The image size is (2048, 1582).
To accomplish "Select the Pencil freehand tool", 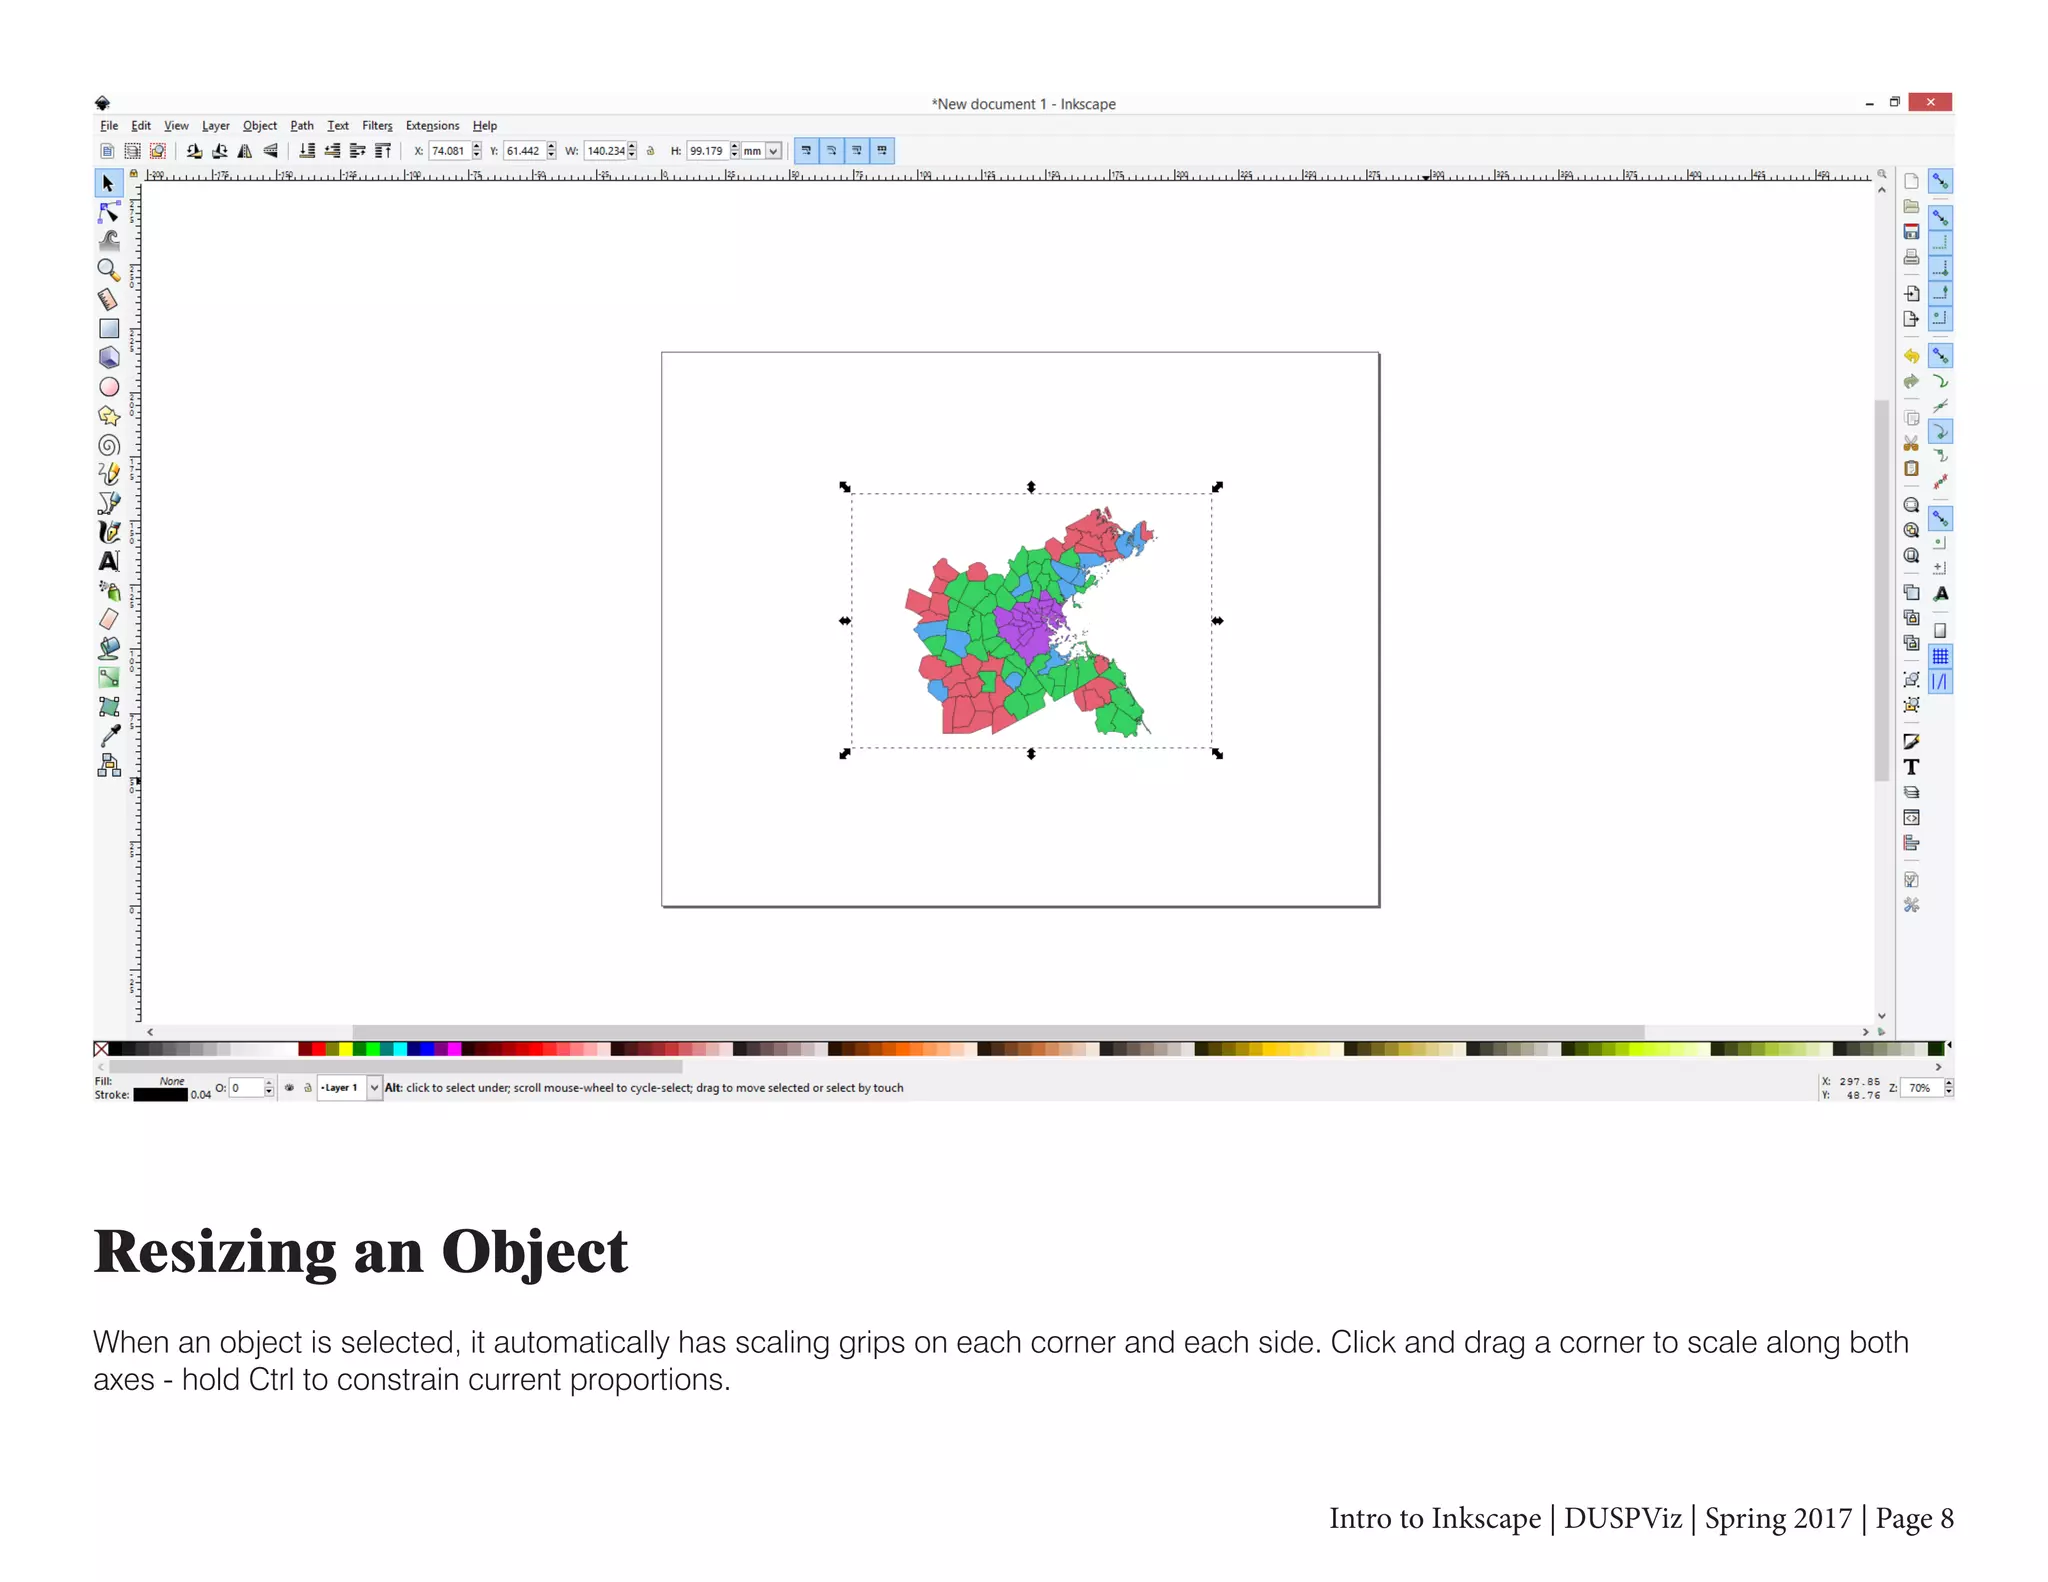I will point(108,474).
